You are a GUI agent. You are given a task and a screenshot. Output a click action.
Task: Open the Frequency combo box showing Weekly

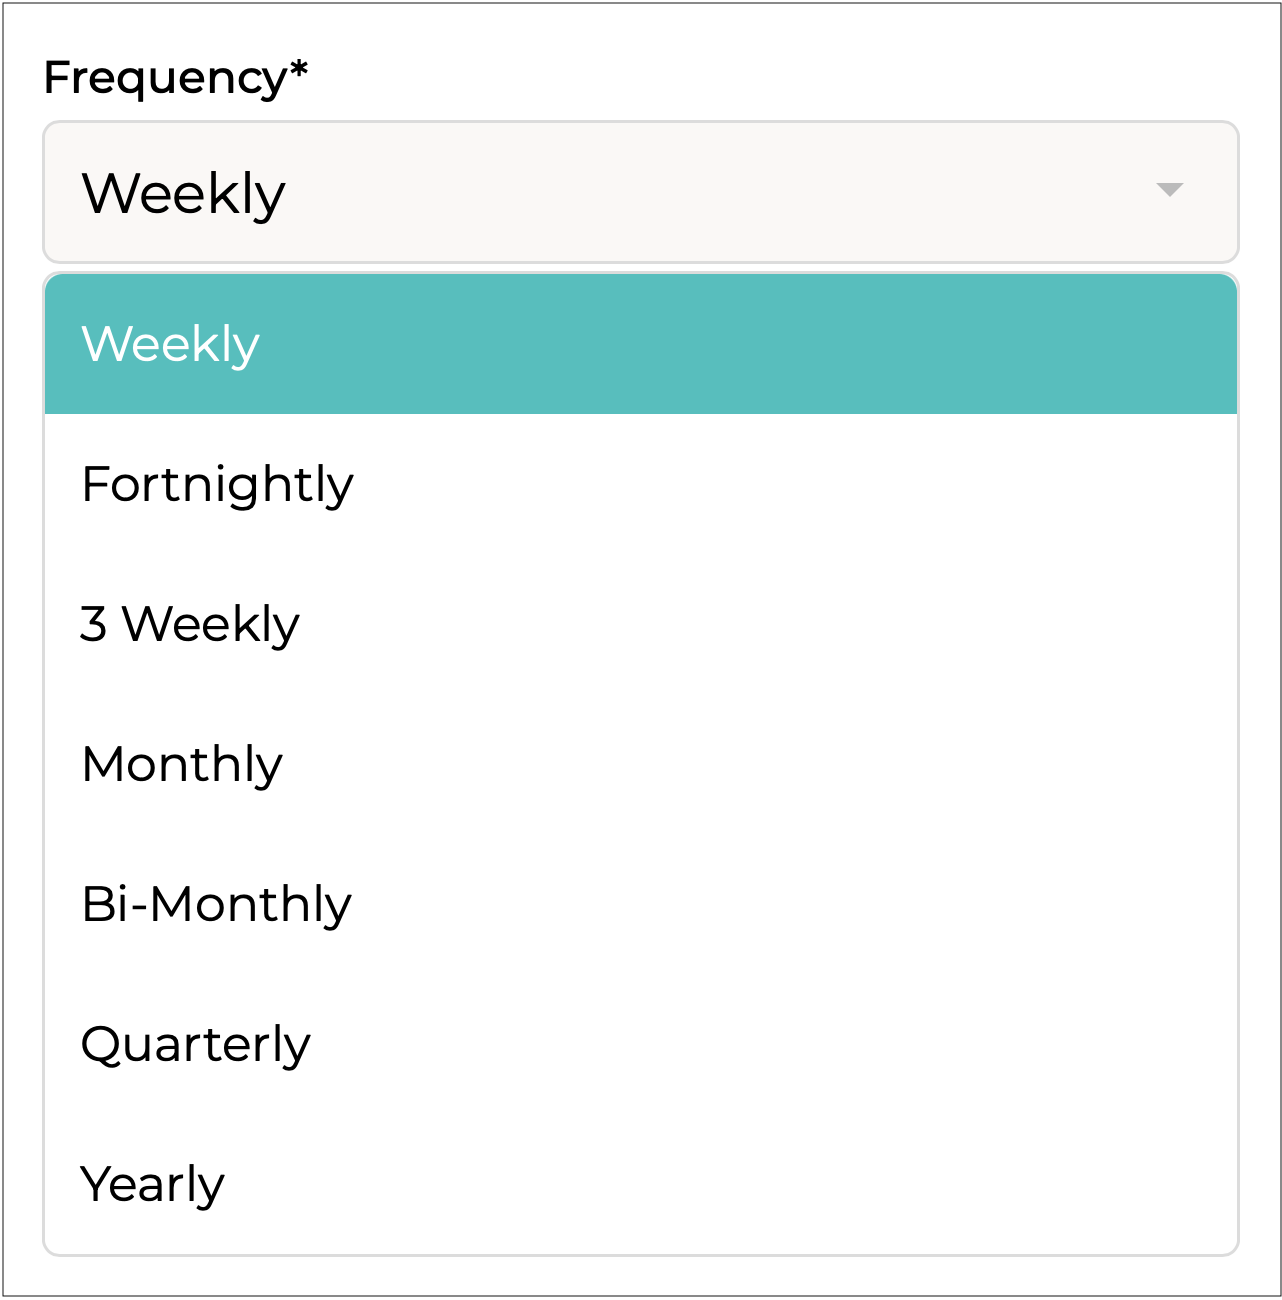pos(640,192)
